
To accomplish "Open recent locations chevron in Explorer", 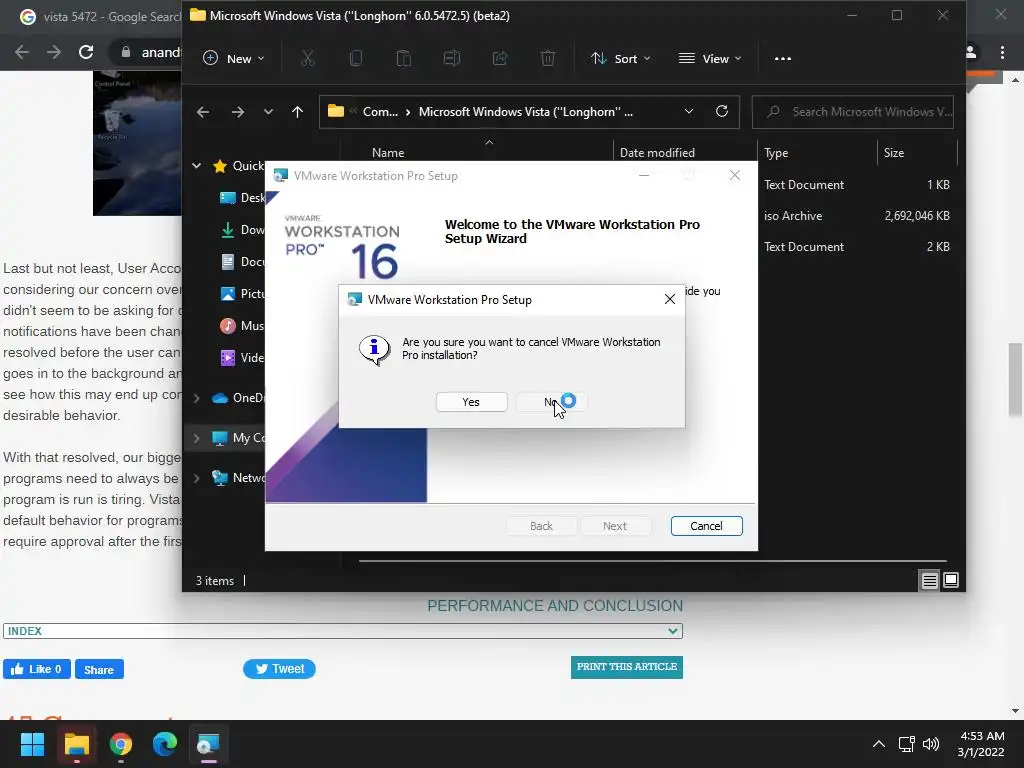I will [268, 112].
